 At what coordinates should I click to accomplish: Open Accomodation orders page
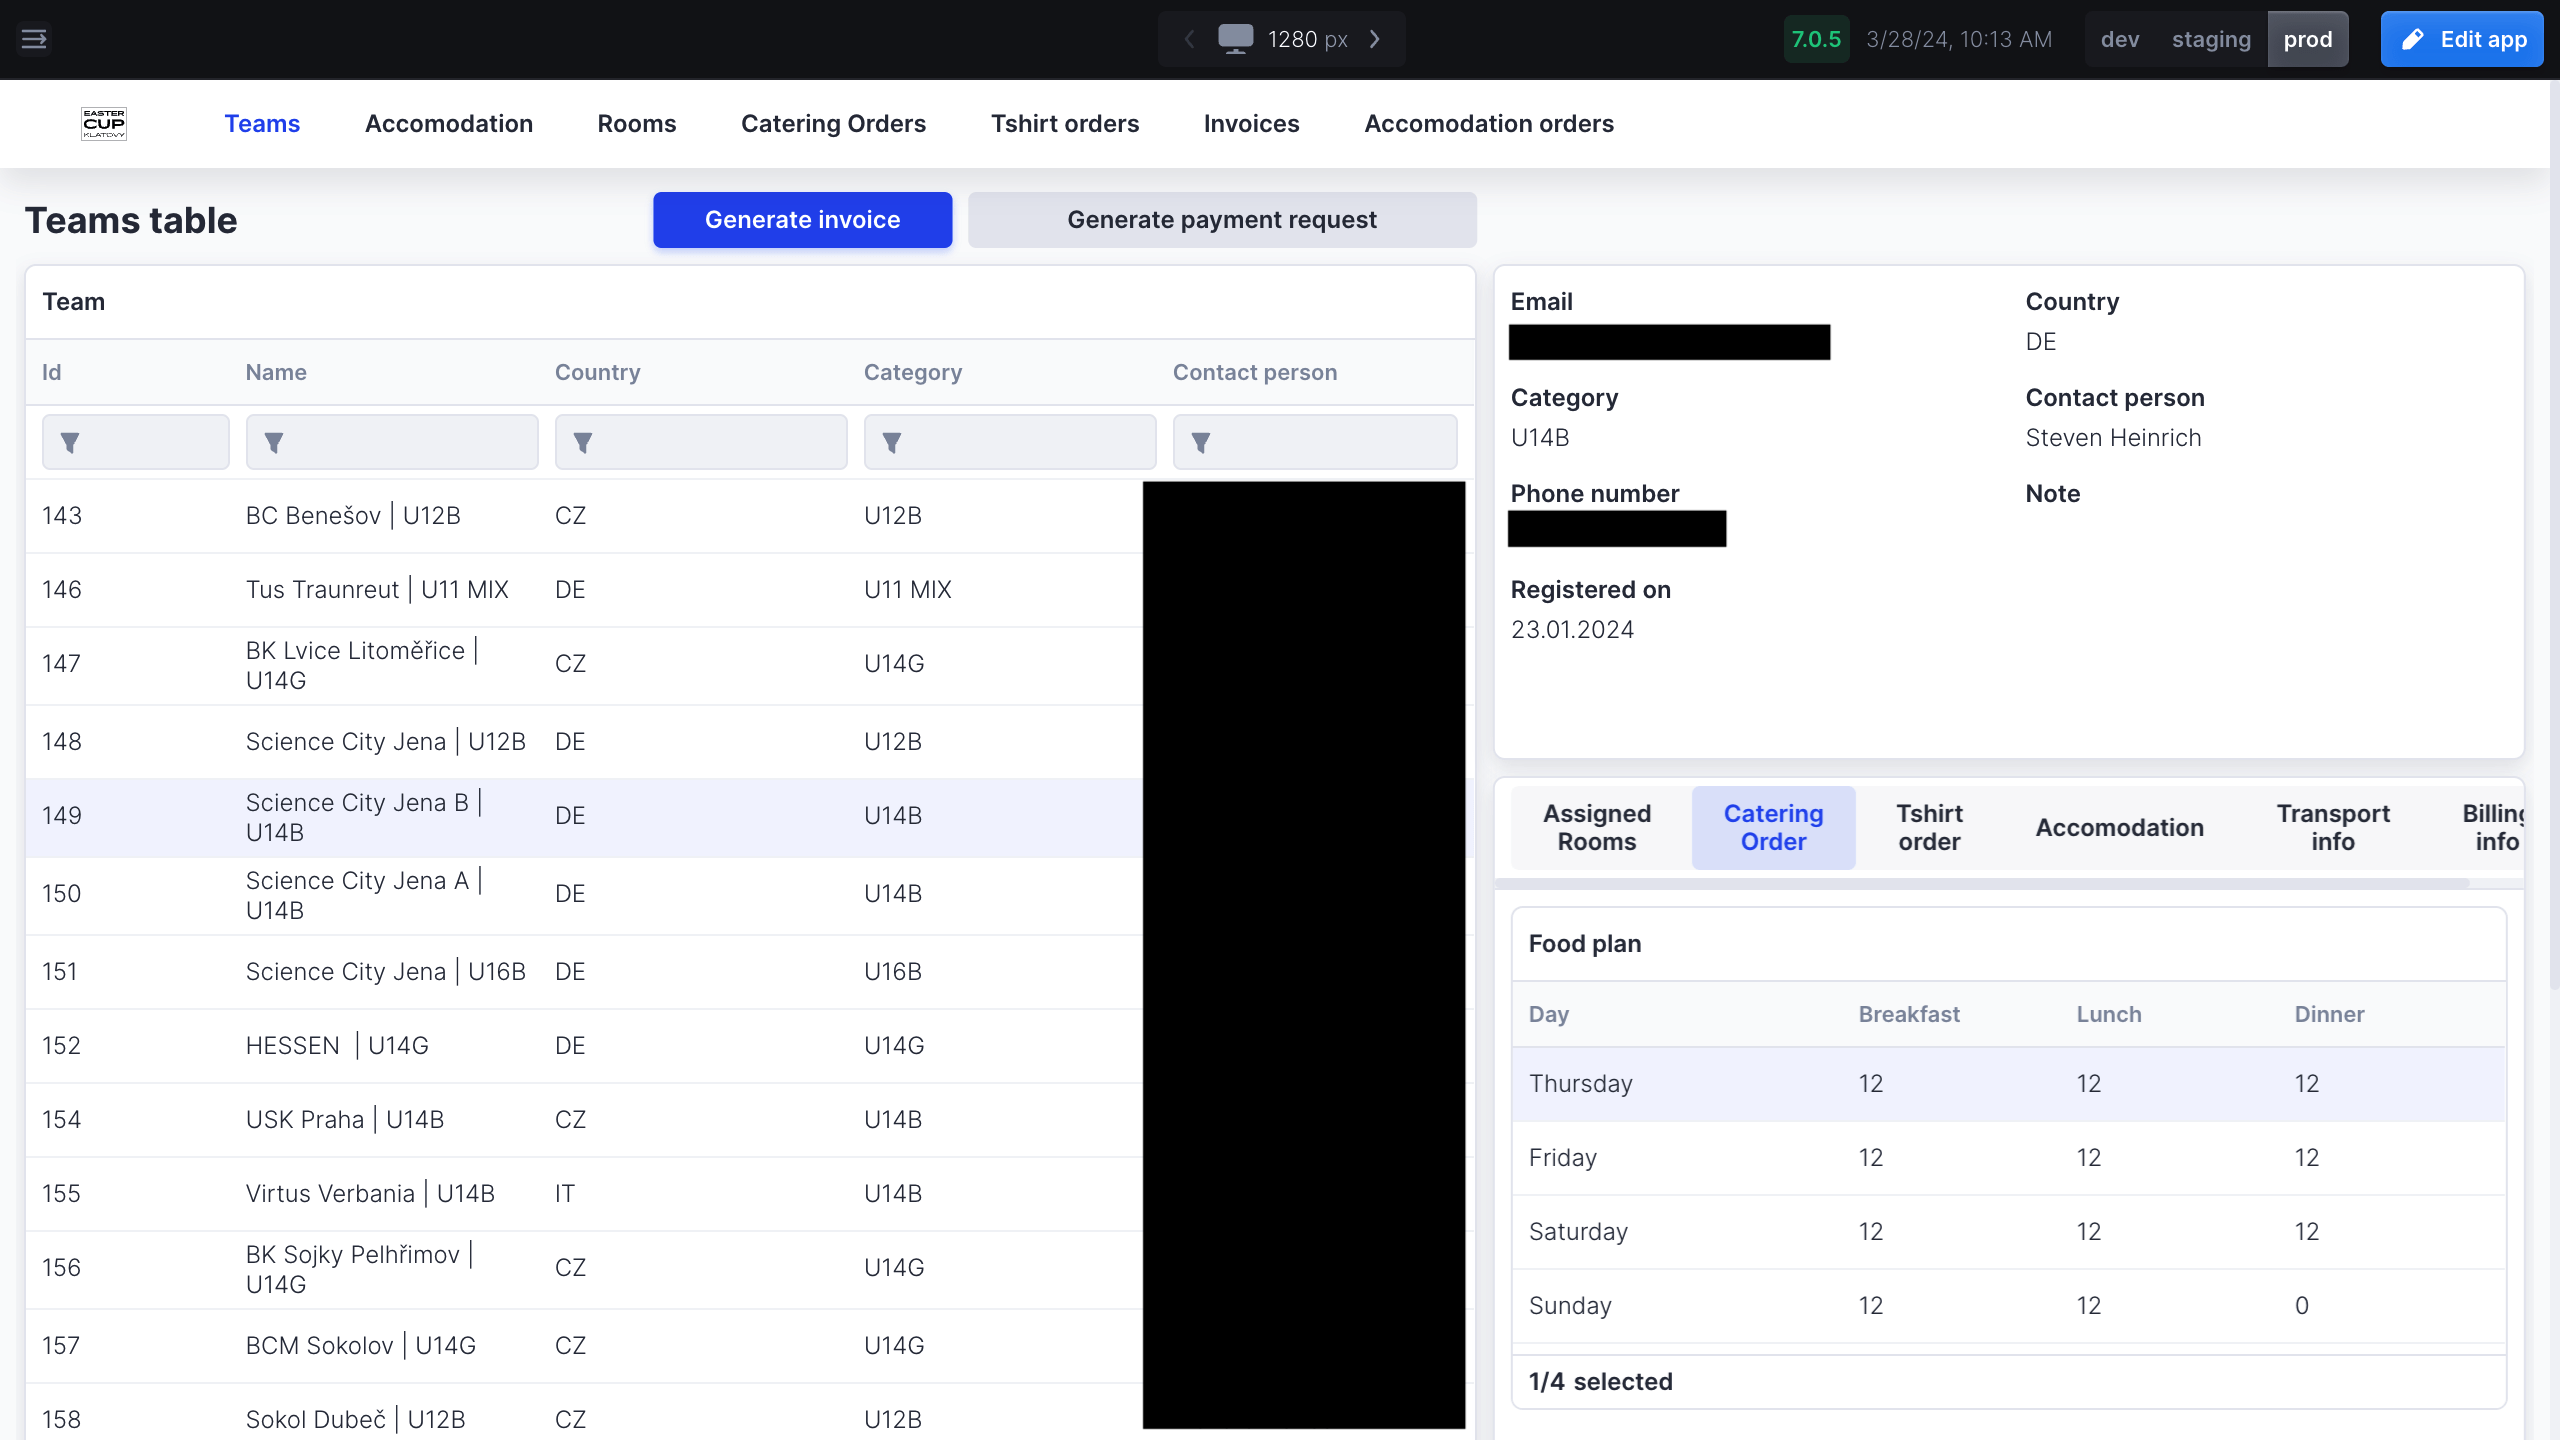pyautogui.click(x=1489, y=124)
